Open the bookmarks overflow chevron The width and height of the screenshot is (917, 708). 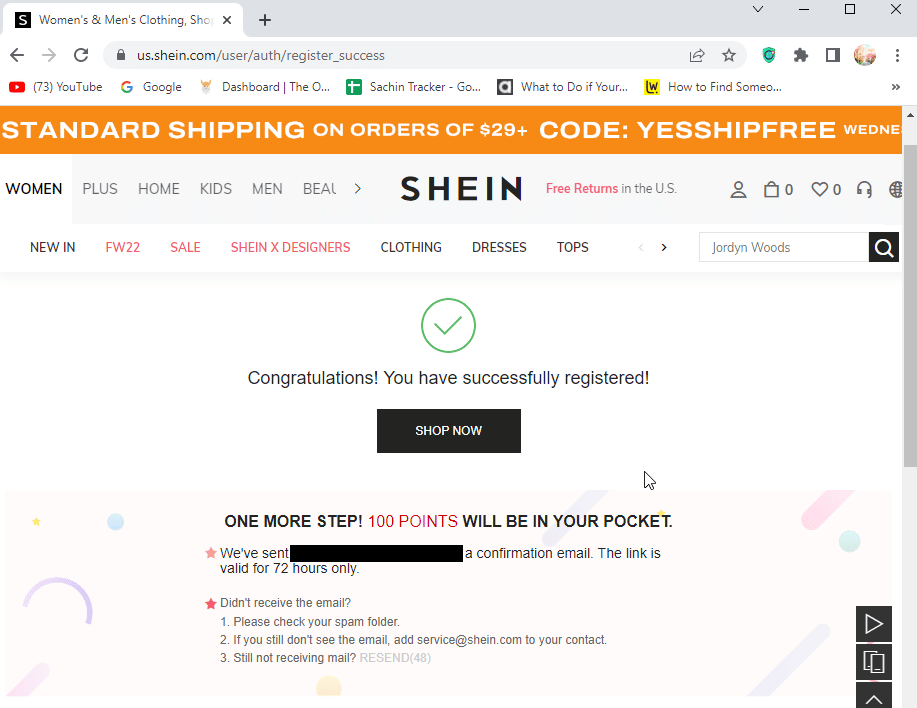(x=898, y=87)
